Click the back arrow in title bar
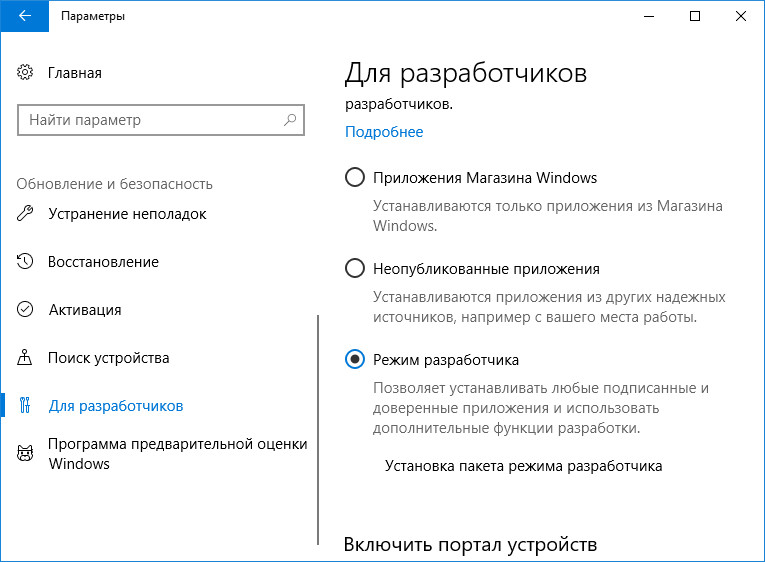Viewport: 765px width, 562px height. pyautogui.click(x=24, y=16)
